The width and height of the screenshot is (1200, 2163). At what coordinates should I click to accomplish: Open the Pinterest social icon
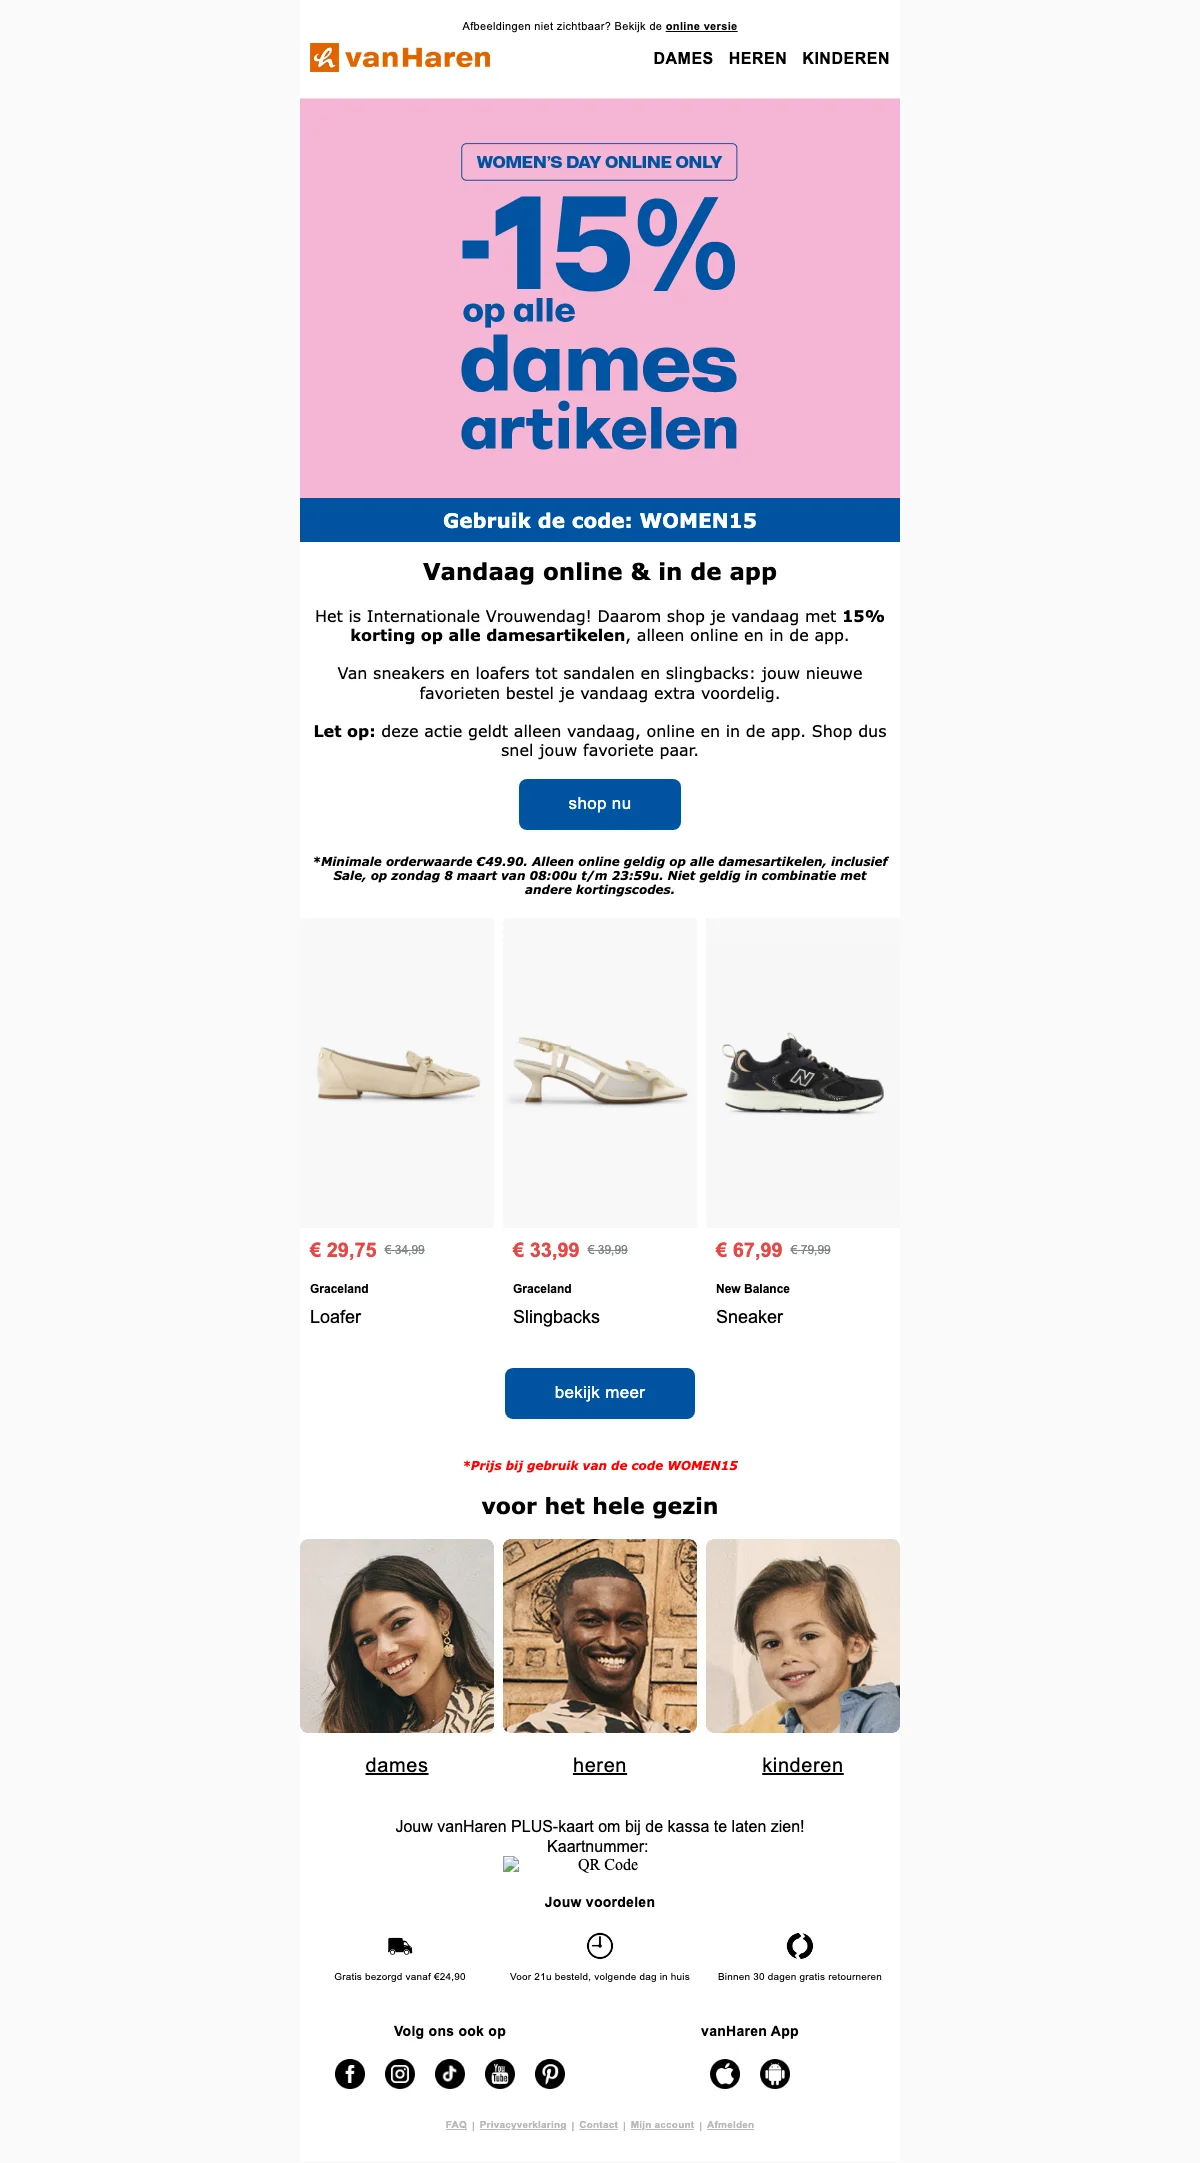[550, 2074]
